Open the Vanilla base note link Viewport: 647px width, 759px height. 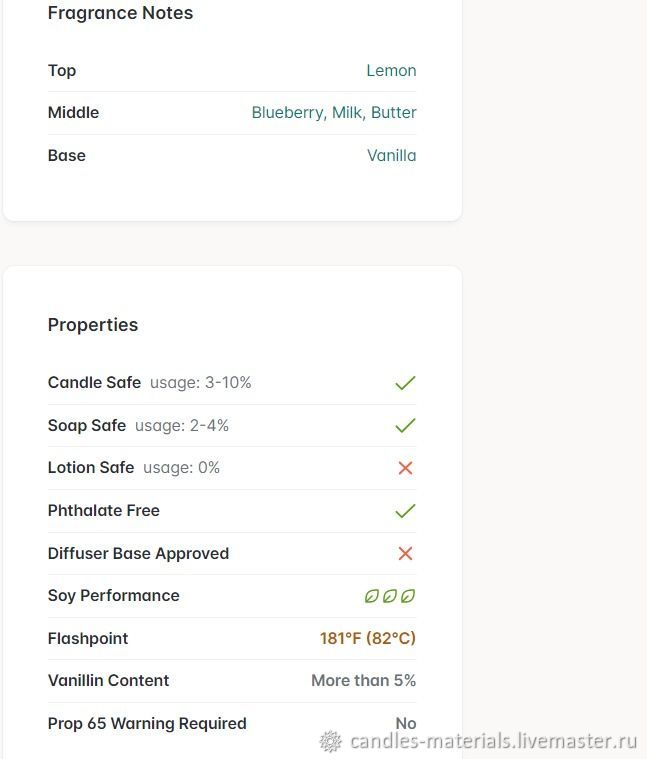(x=391, y=155)
